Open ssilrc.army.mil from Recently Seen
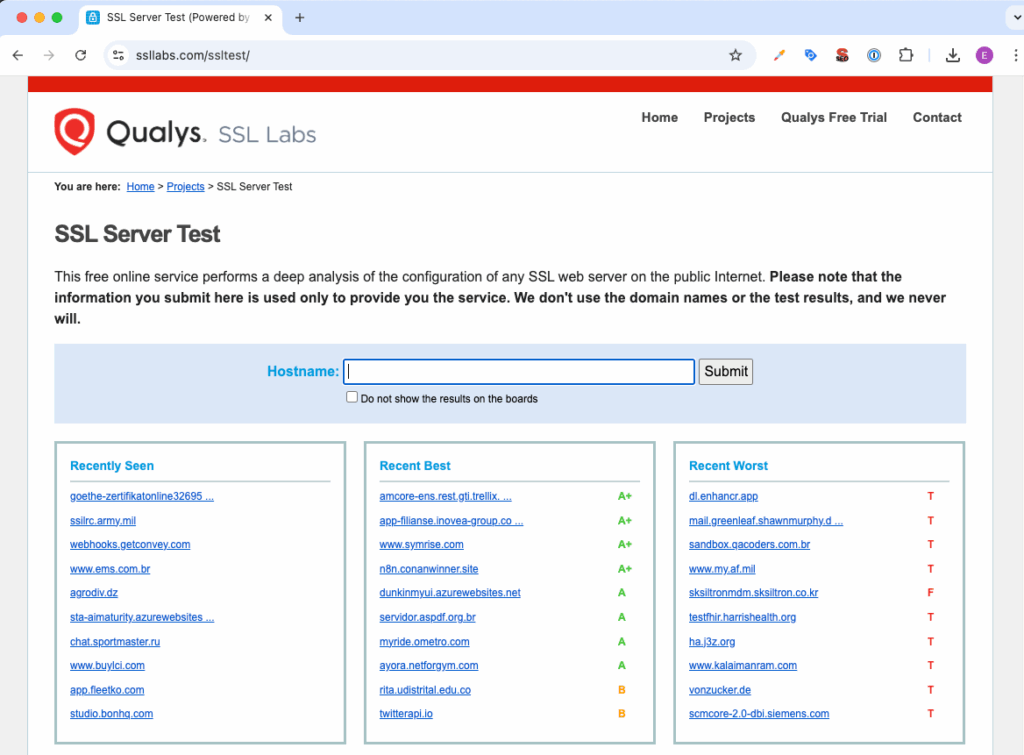 point(103,521)
